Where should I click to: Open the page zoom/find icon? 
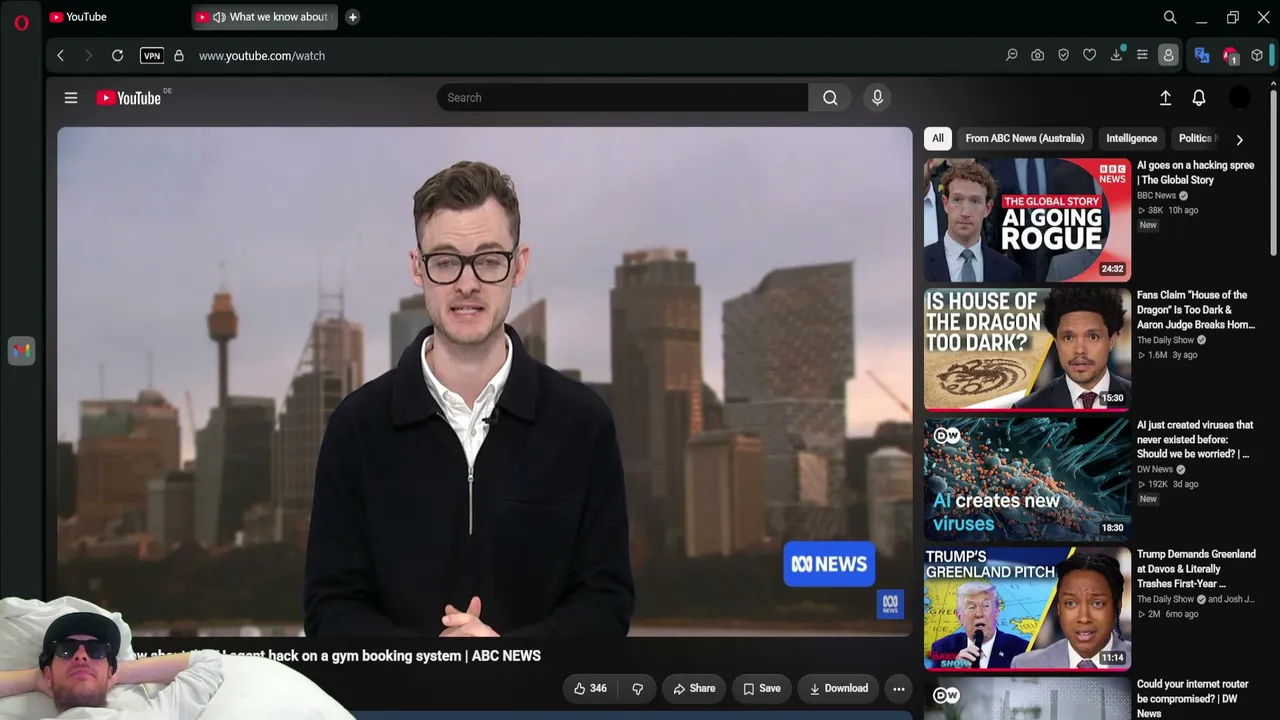point(1012,56)
